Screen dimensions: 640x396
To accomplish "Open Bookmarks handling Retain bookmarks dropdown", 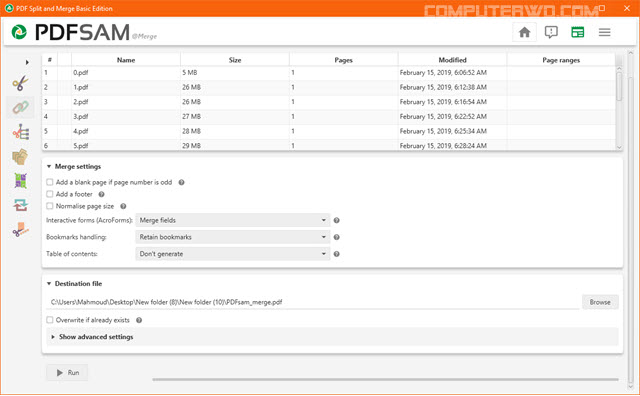I will (233, 237).
